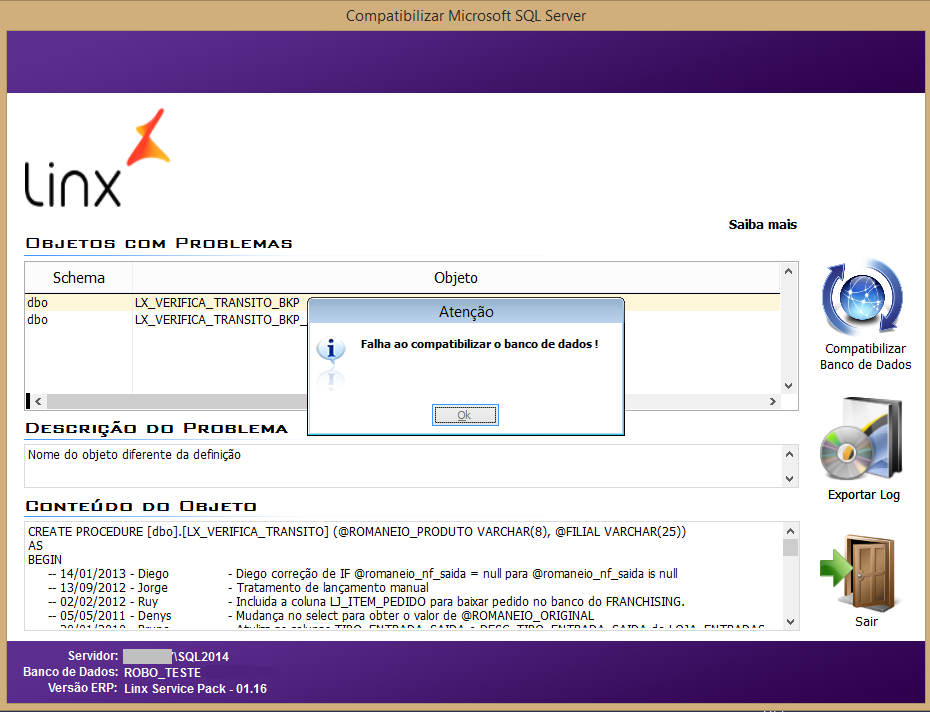Click the Compatibilizar Banco de Dados label
The image size is (930, 712).
click(x=865, y=357)
